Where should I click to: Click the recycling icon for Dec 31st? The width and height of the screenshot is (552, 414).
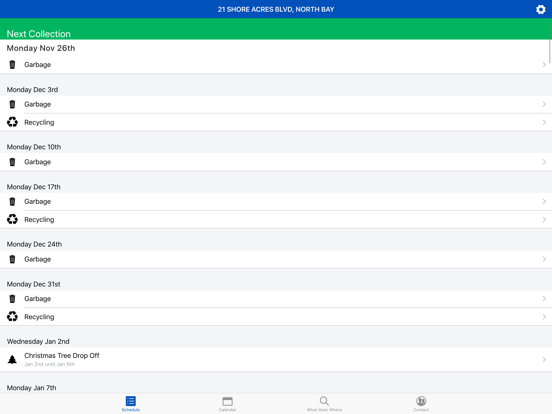click(12, 316)
